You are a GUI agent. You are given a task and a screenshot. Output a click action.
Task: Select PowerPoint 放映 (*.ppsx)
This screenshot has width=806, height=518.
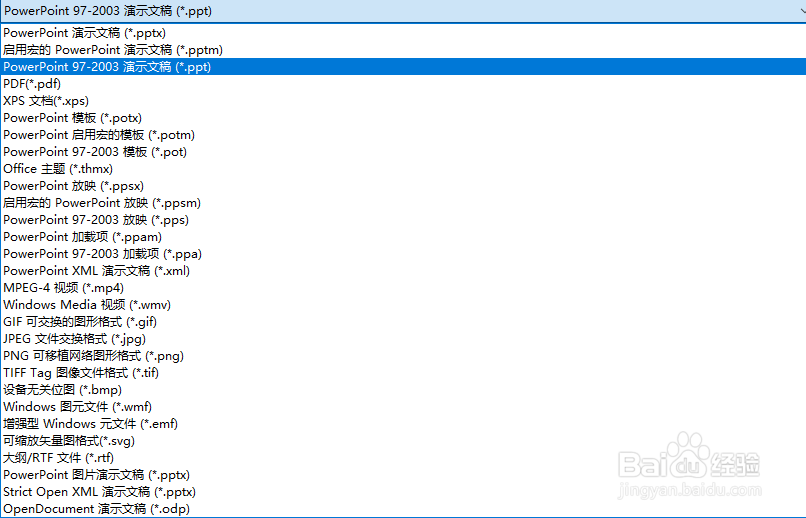pos(403,186)
